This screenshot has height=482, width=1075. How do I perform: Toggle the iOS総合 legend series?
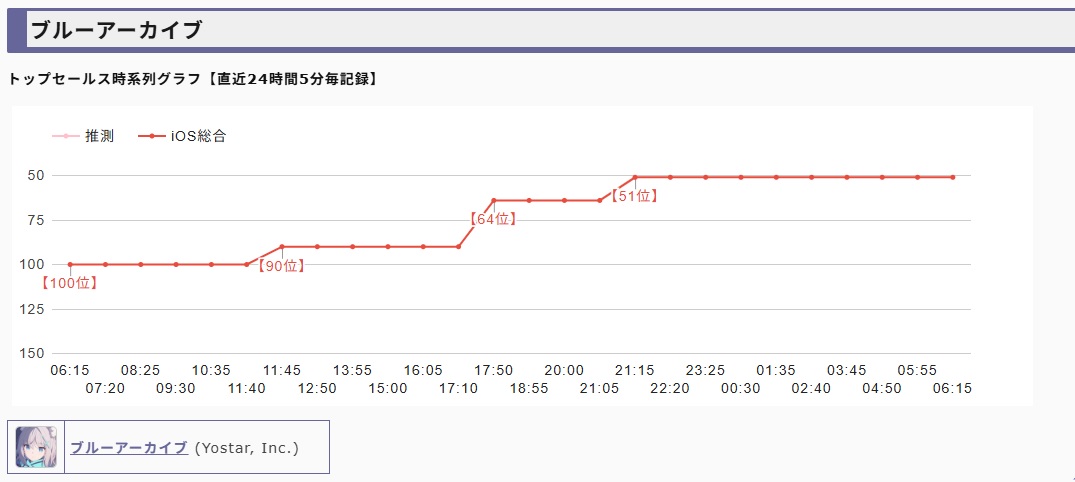pyautogui.click(x=198, y=136)
